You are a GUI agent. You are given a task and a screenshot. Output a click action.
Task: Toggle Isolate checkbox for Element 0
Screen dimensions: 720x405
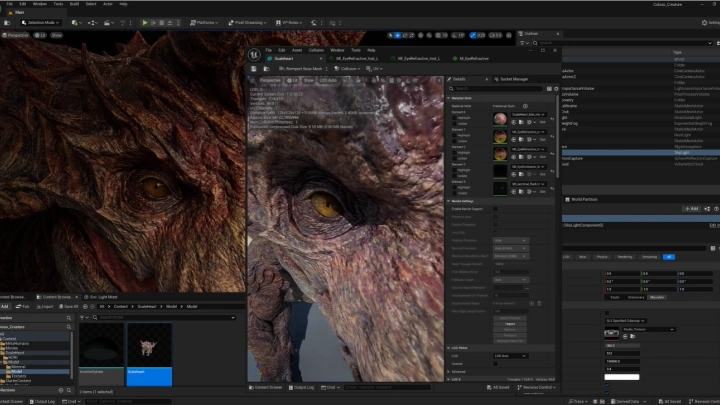coord(455,124)
